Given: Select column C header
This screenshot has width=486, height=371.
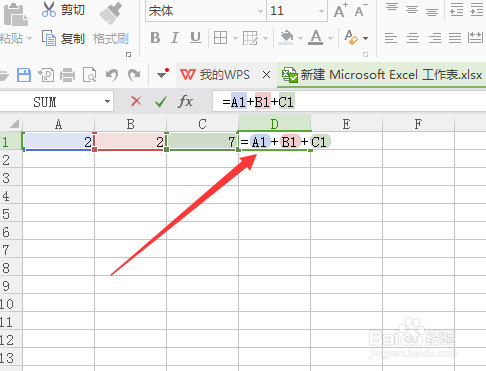Looking at the screenshot, I should point(202,124).
